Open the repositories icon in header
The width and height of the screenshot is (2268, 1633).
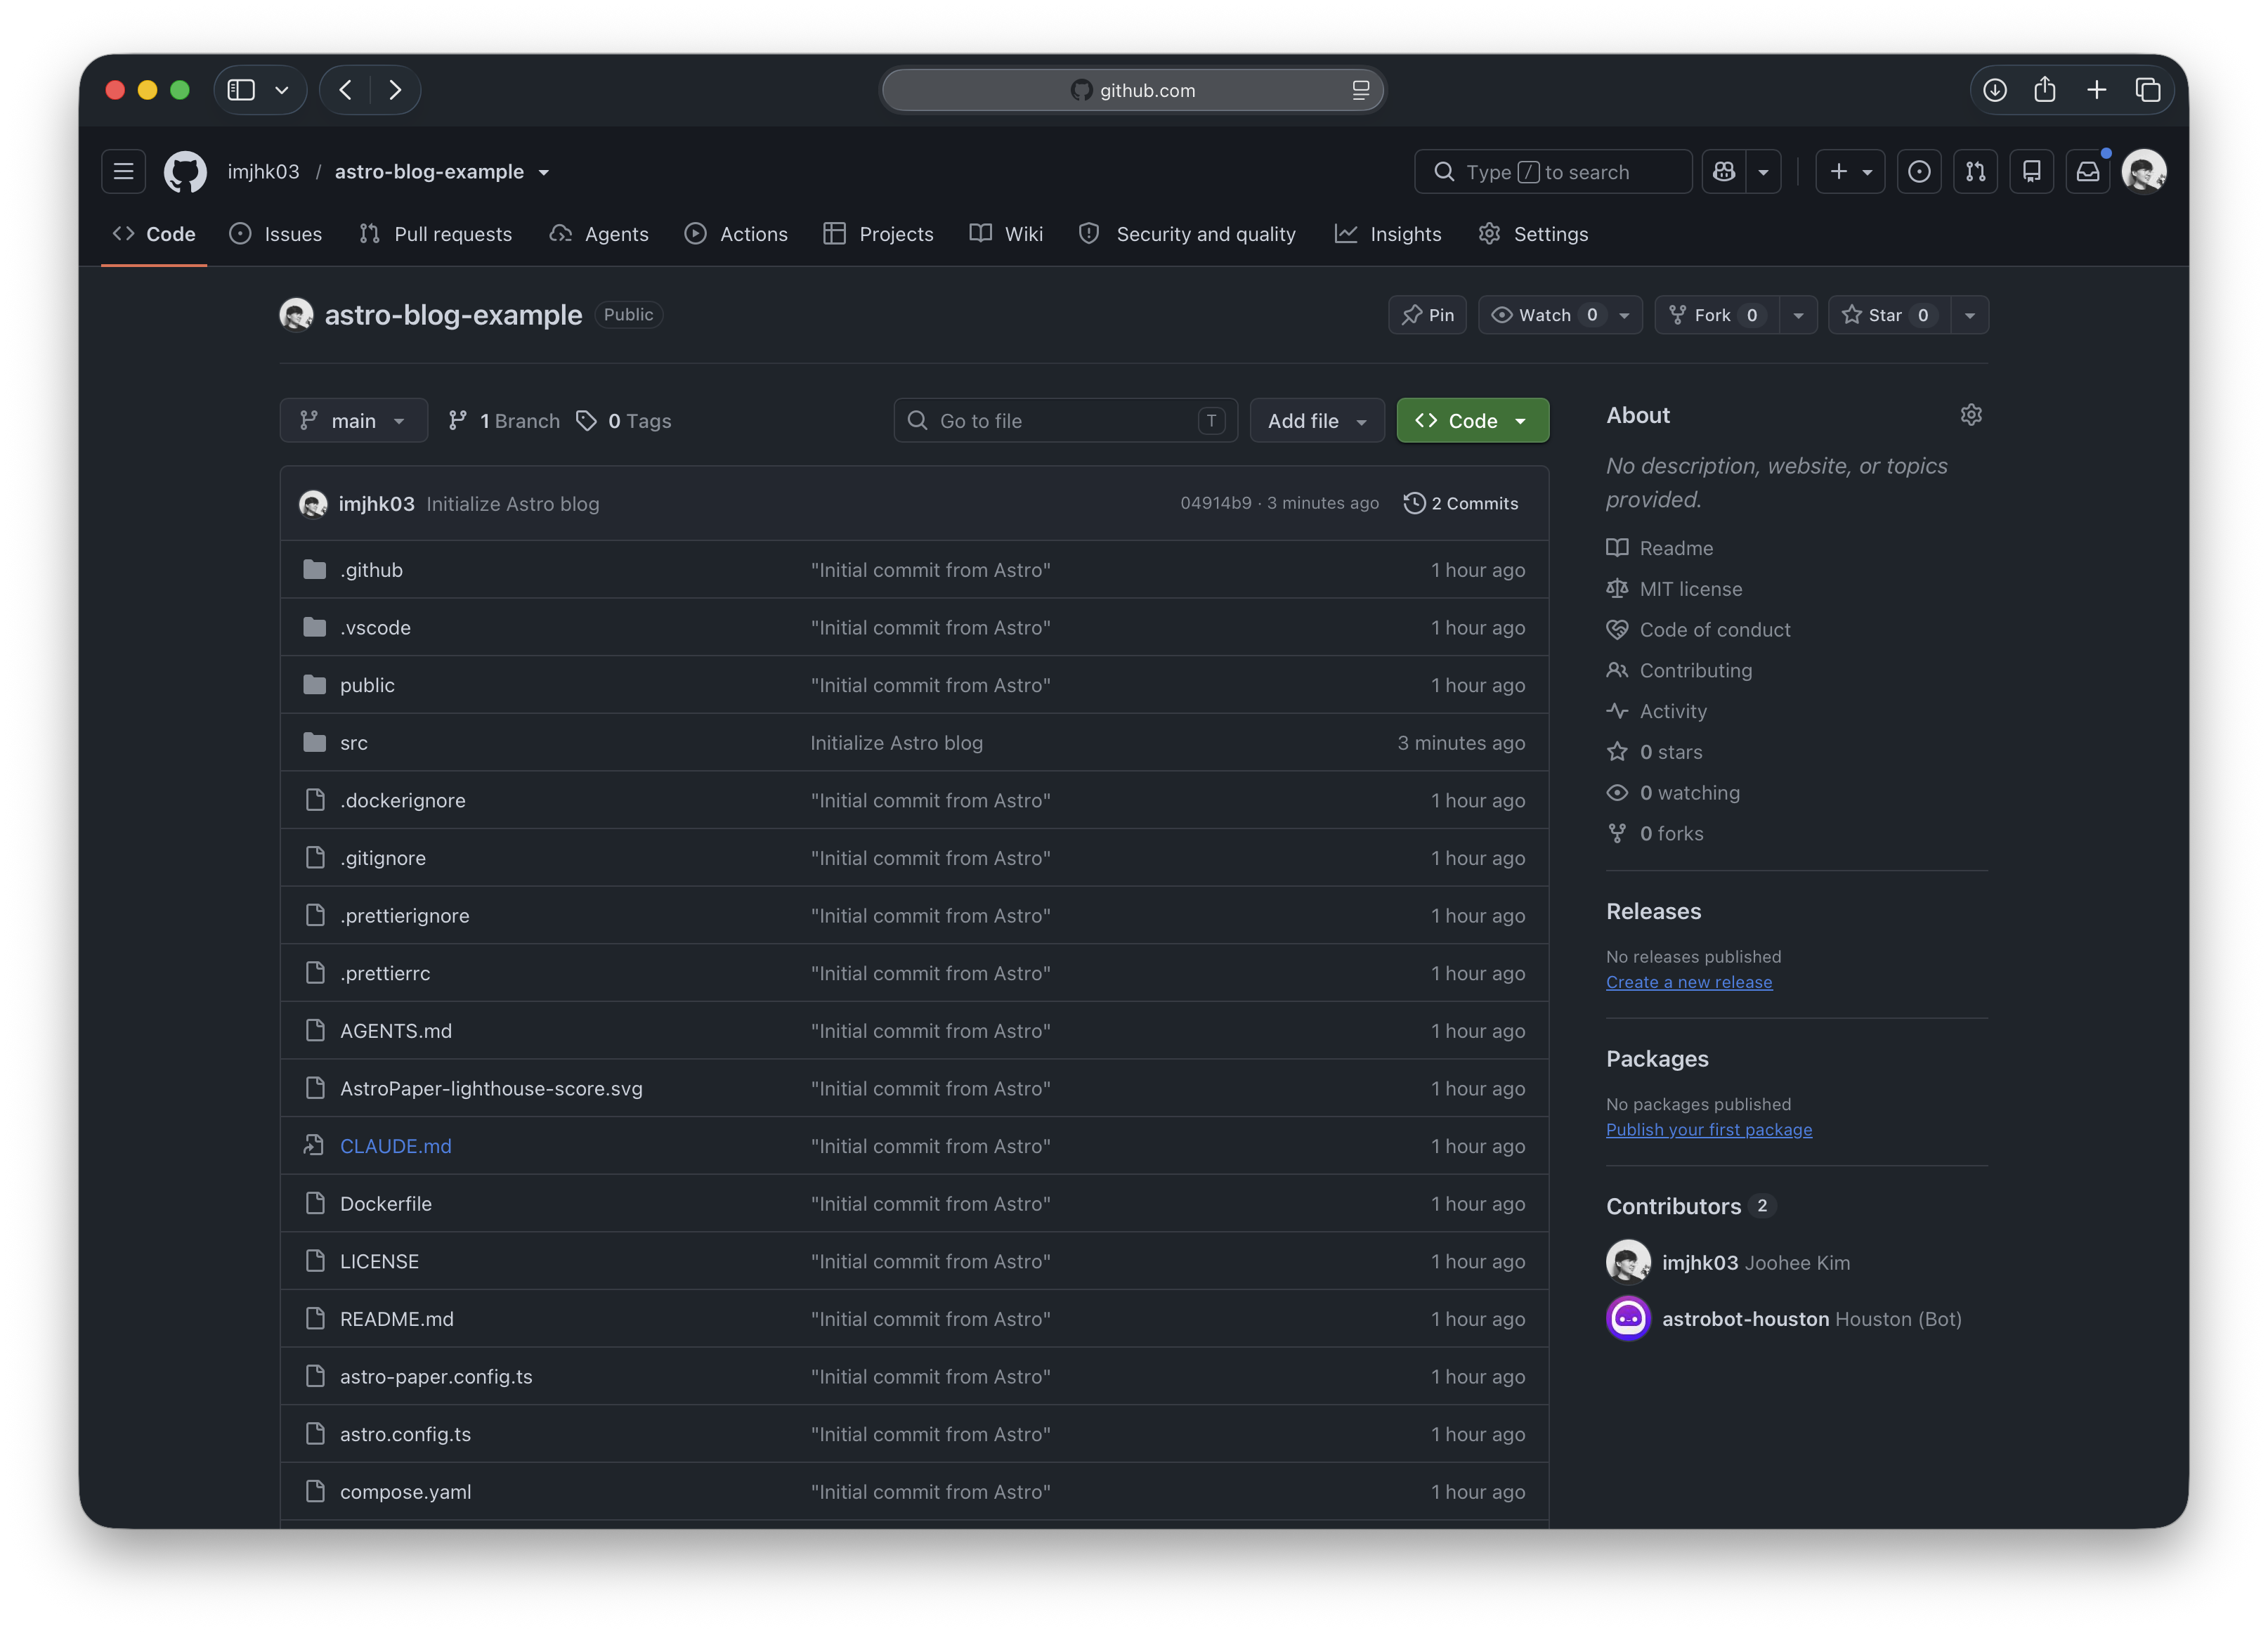click(x=2032, y=172)
